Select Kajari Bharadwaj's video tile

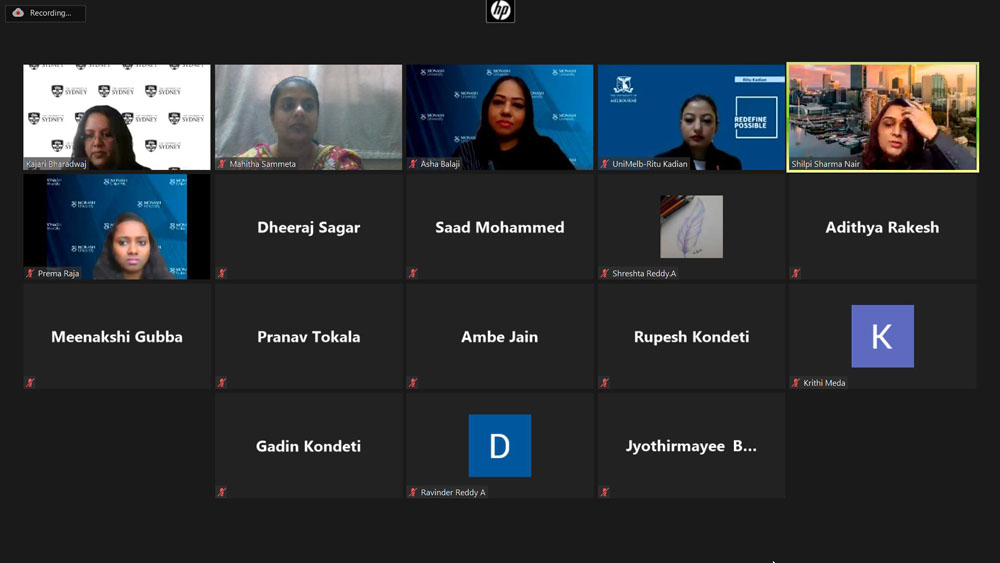click(x=117, y=117)
